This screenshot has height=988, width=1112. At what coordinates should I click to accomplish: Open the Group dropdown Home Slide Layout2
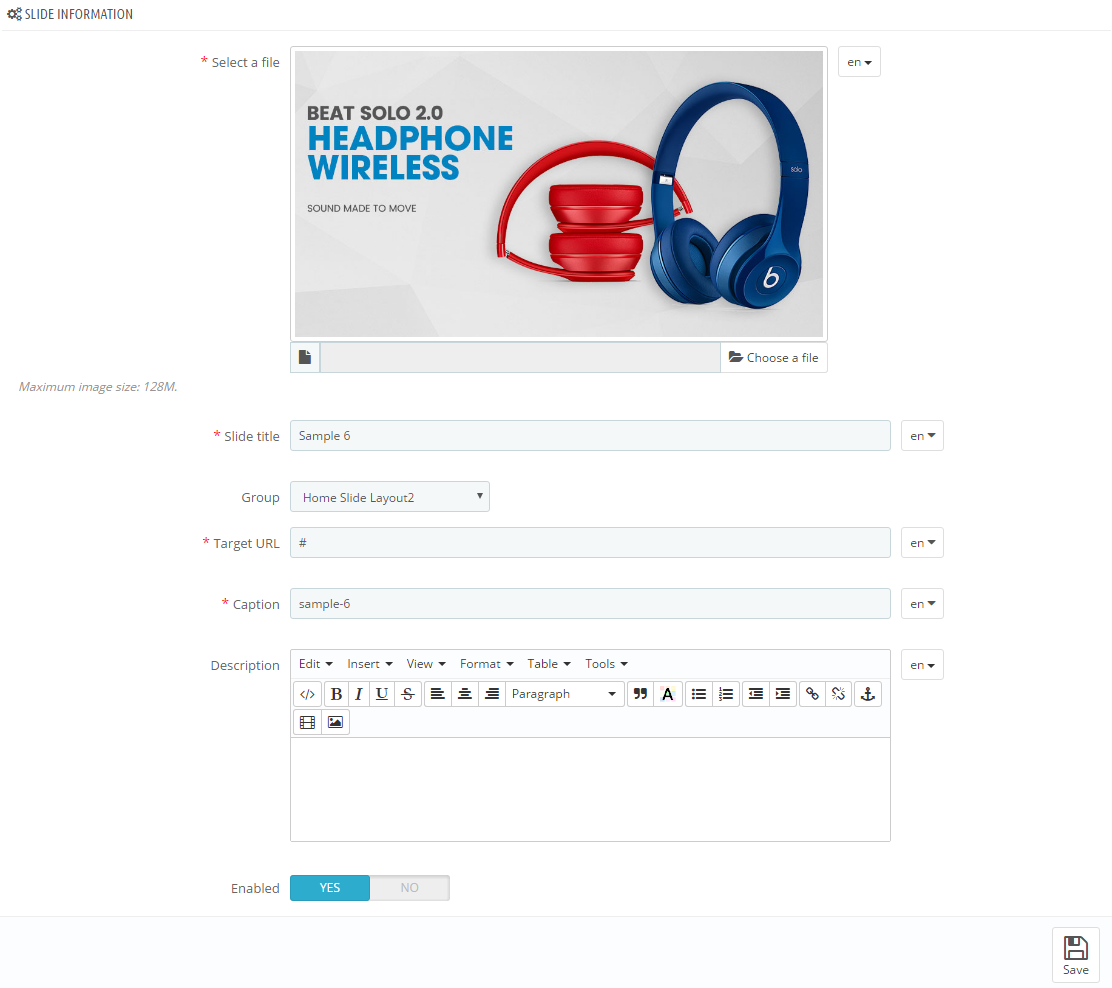[x=389, y=497]
